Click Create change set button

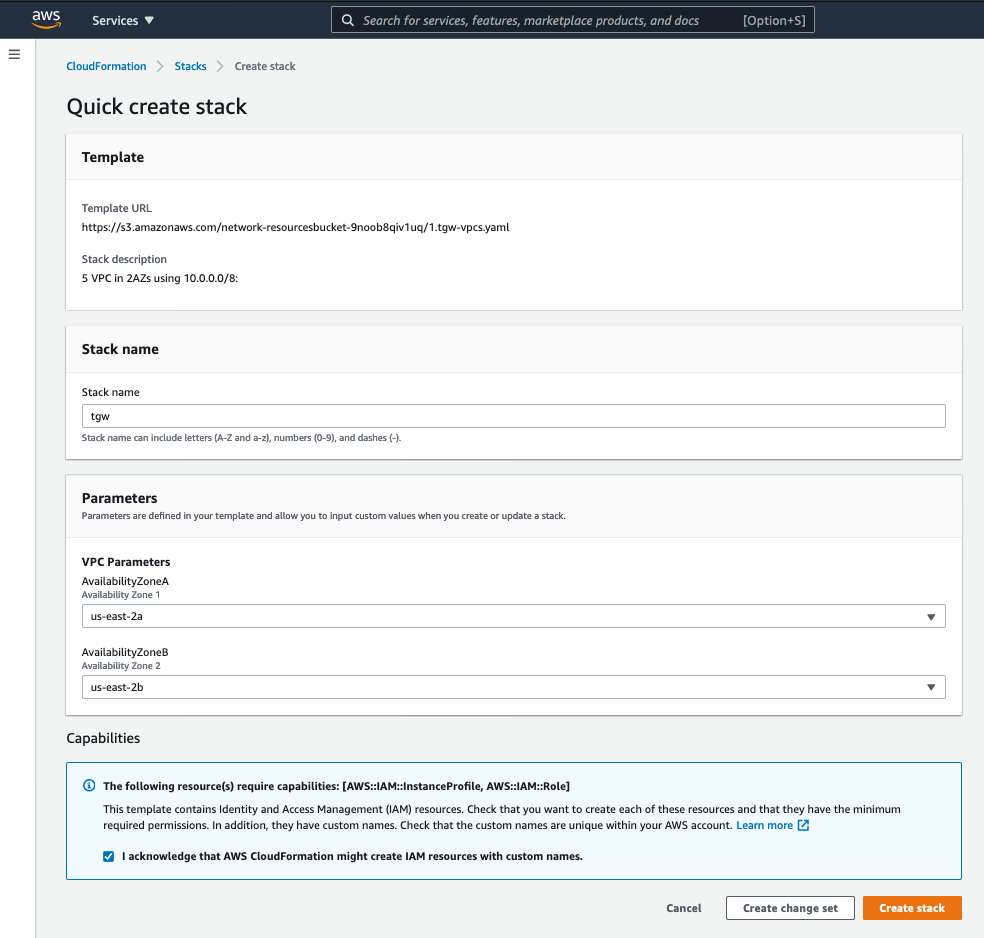(x=790, y=908)
